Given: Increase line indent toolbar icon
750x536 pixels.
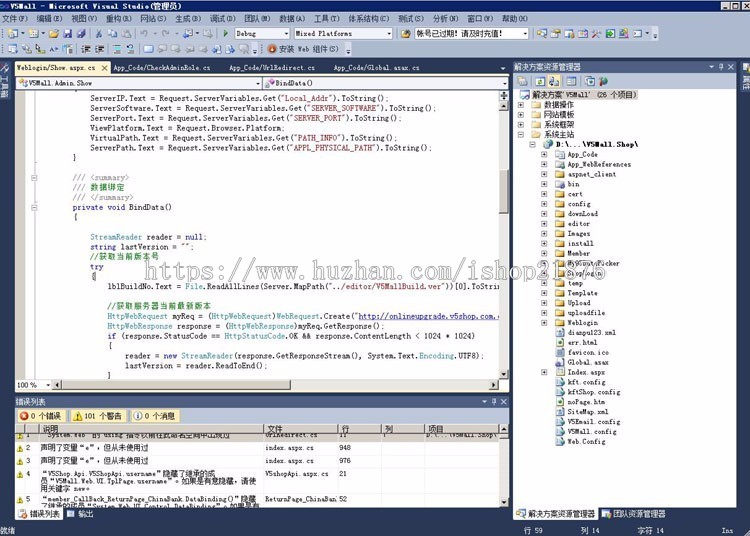Looking at the screenshot, I should point(99,49).
